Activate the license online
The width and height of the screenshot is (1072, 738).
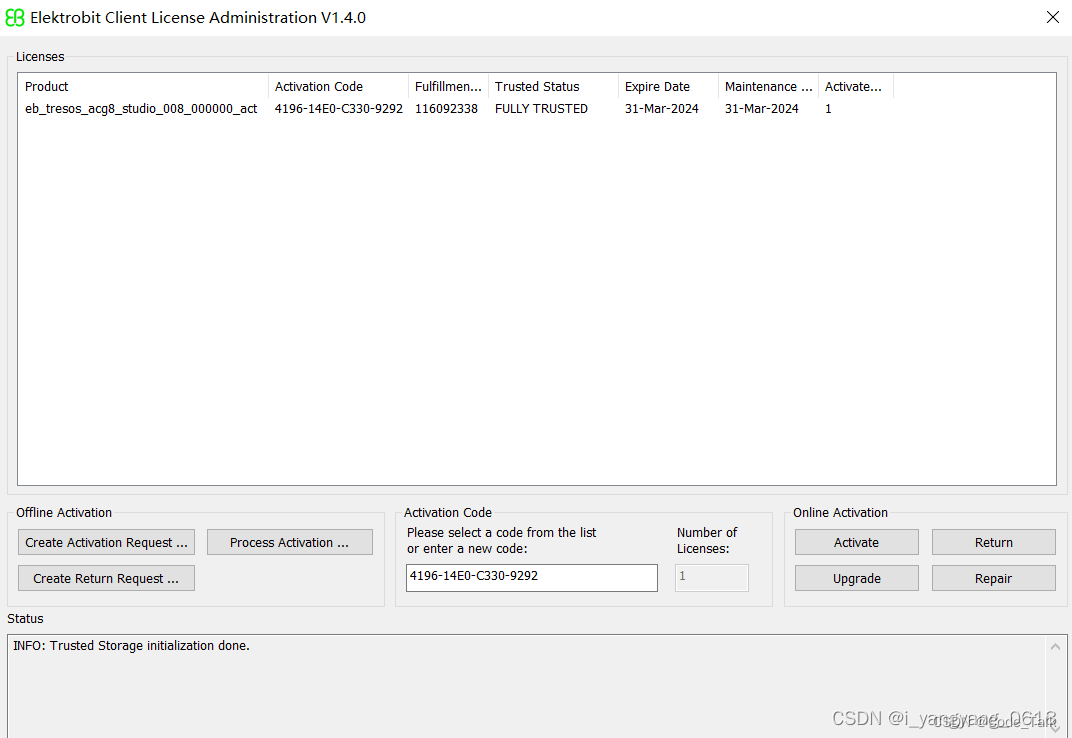click(x=856, y=542)
